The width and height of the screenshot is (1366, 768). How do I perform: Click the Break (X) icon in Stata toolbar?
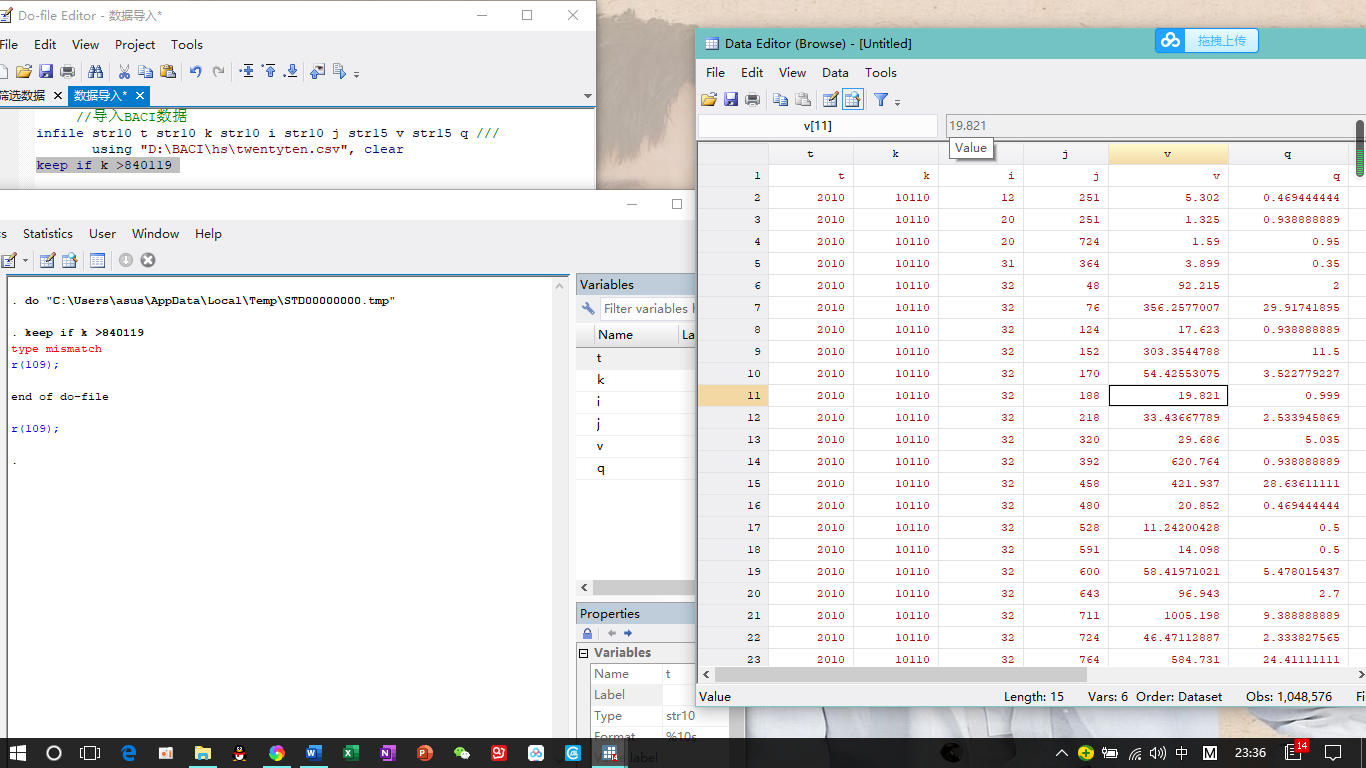(x=148, y=260)
